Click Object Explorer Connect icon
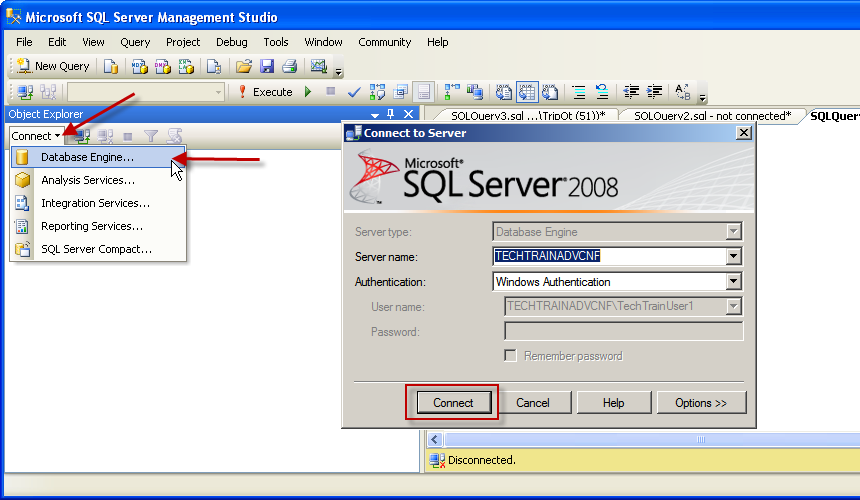 pyautogui.click(x=82, y=136)
